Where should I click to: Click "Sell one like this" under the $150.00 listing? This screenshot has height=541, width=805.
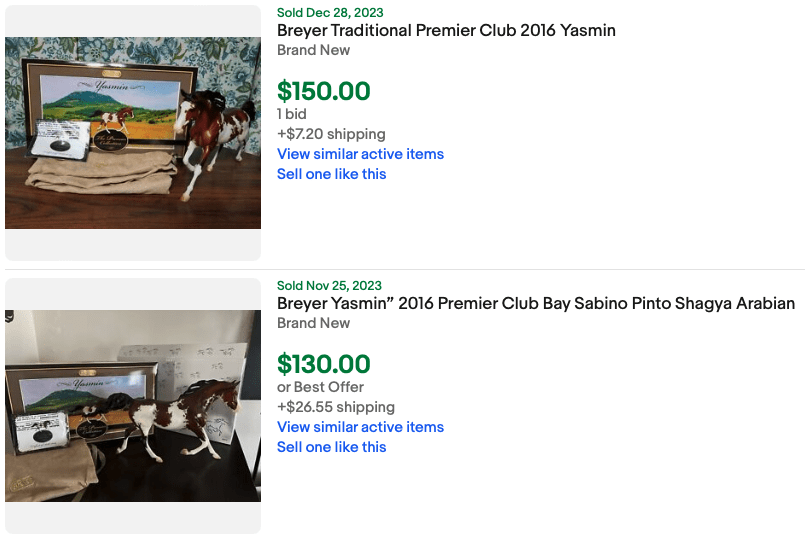click(331, 174)
